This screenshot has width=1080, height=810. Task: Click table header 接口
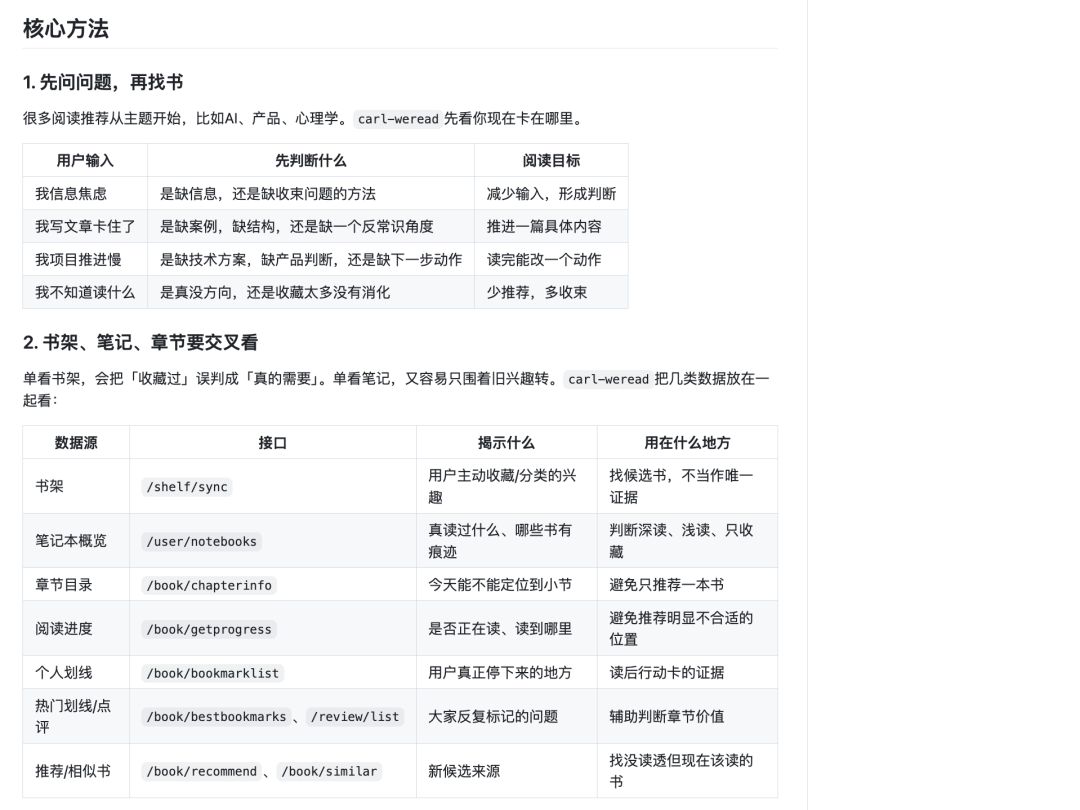(273, 442)
